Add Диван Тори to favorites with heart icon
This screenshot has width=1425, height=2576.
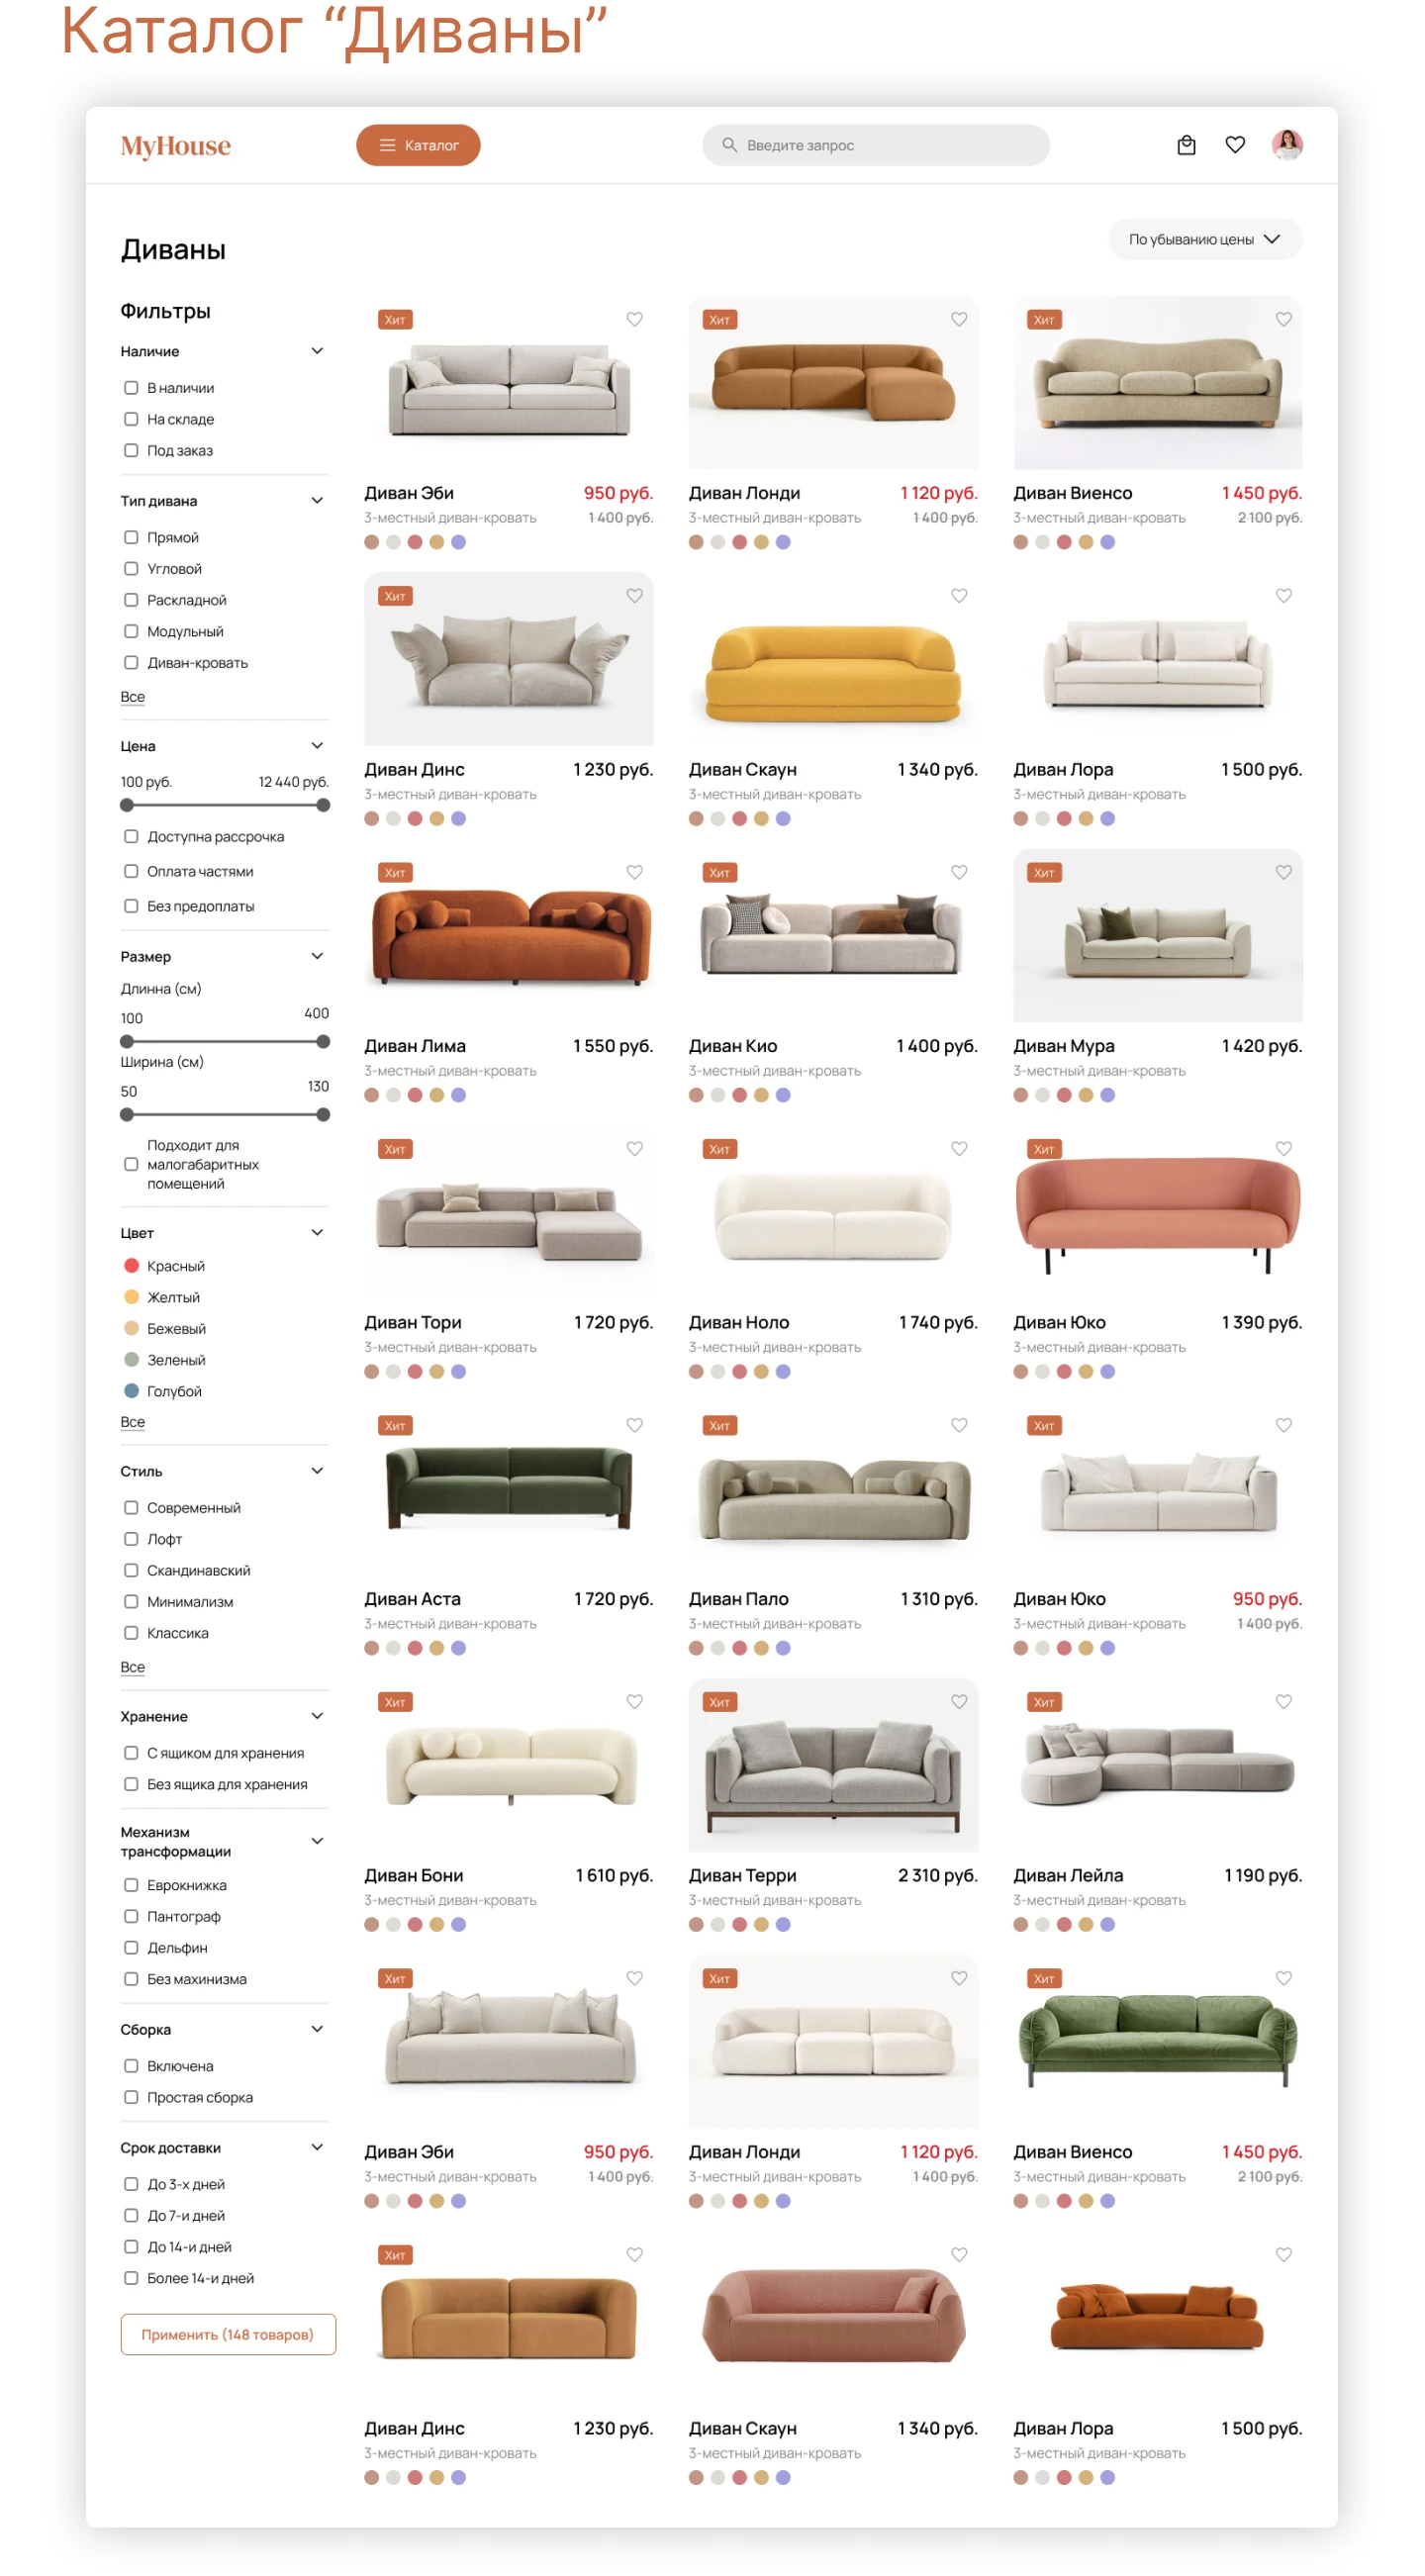pos(634,1148)
